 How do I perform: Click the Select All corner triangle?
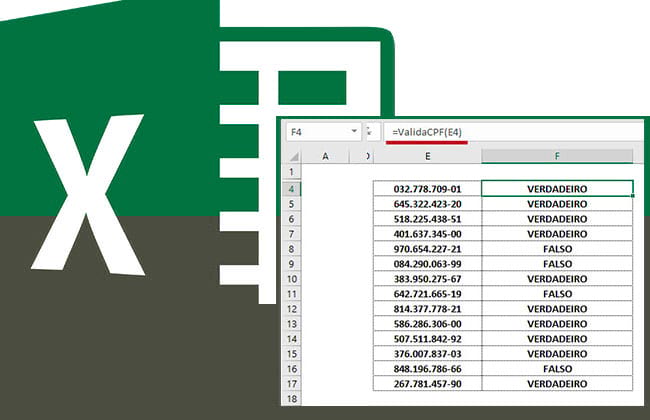coord(293,156)
